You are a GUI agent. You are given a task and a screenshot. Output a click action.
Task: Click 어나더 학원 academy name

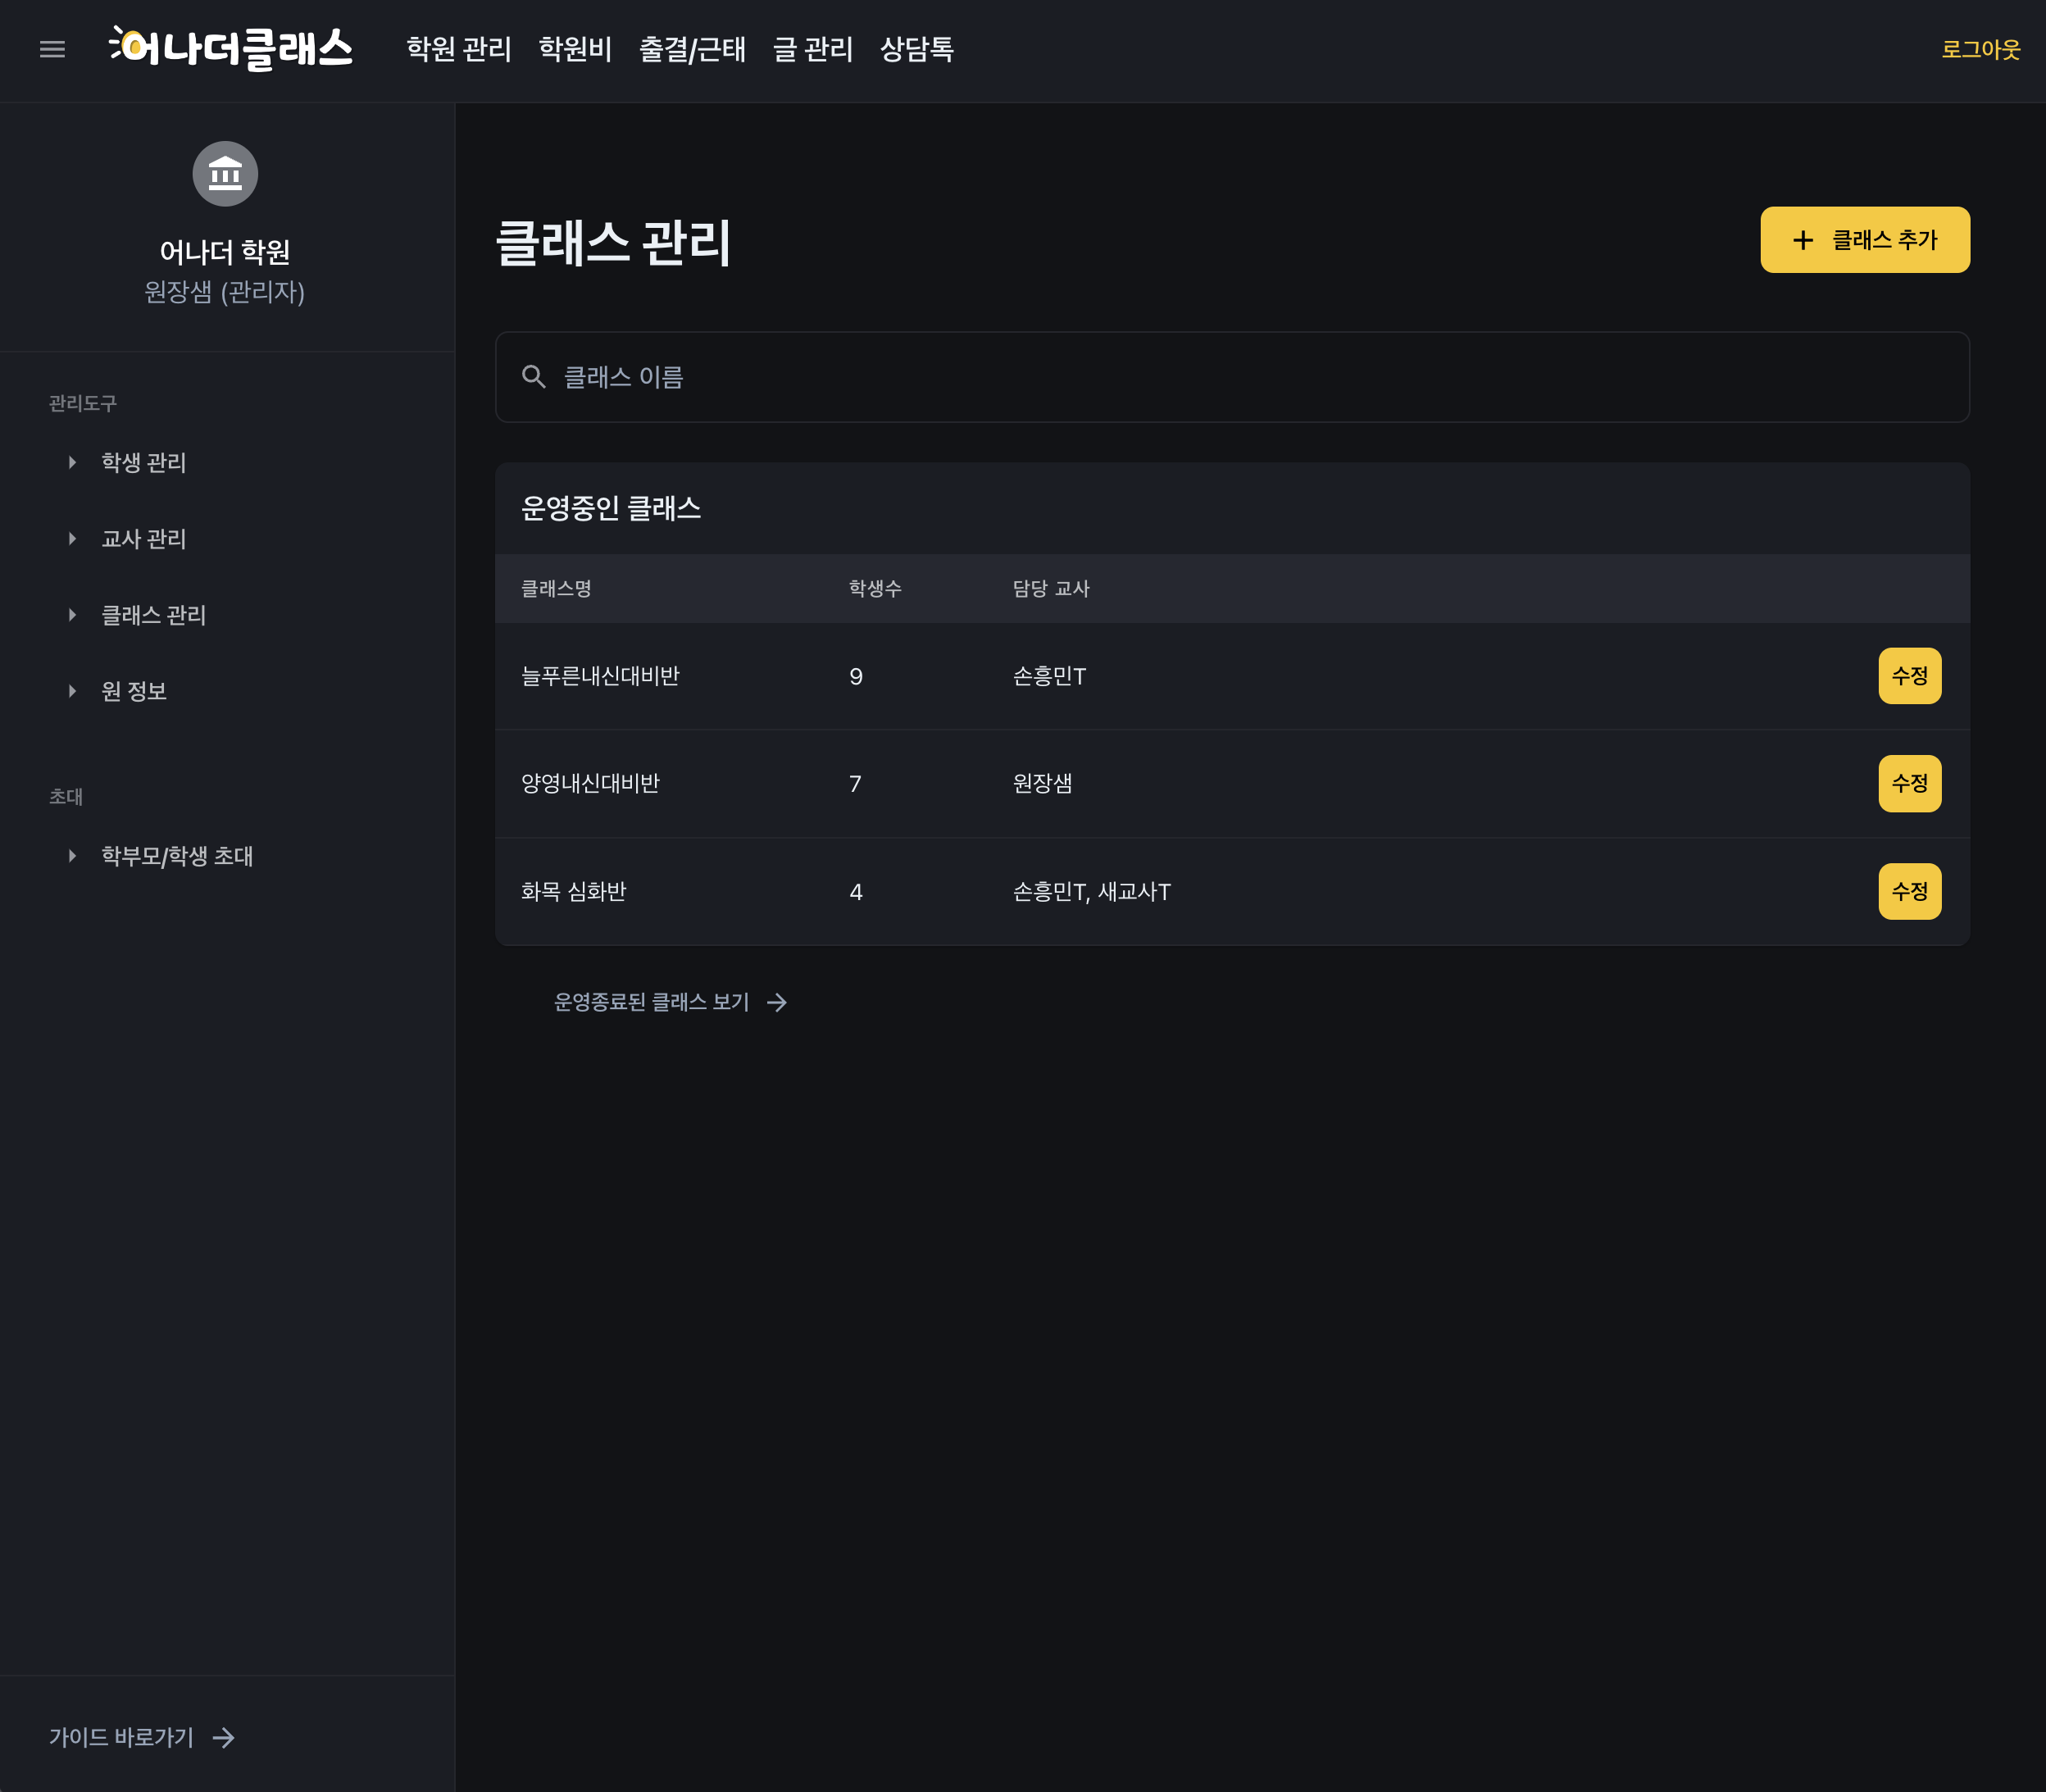tap(225, 252)
